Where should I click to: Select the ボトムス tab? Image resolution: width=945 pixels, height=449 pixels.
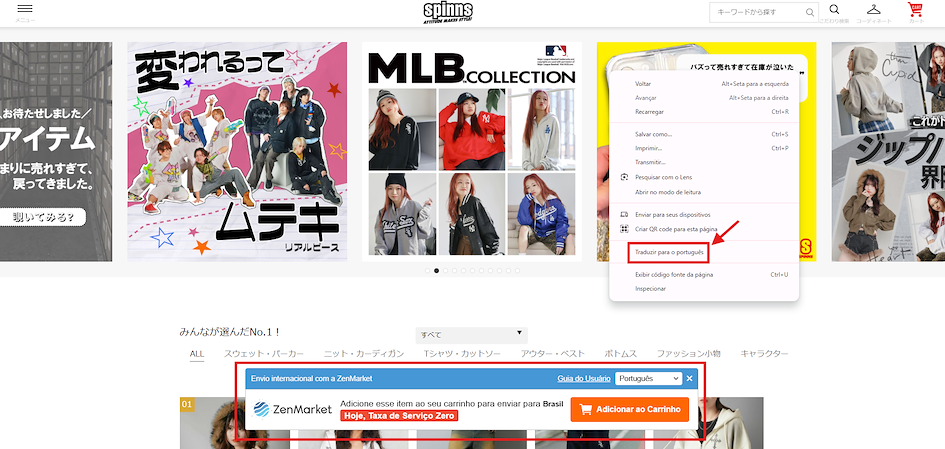pos(621,354)
